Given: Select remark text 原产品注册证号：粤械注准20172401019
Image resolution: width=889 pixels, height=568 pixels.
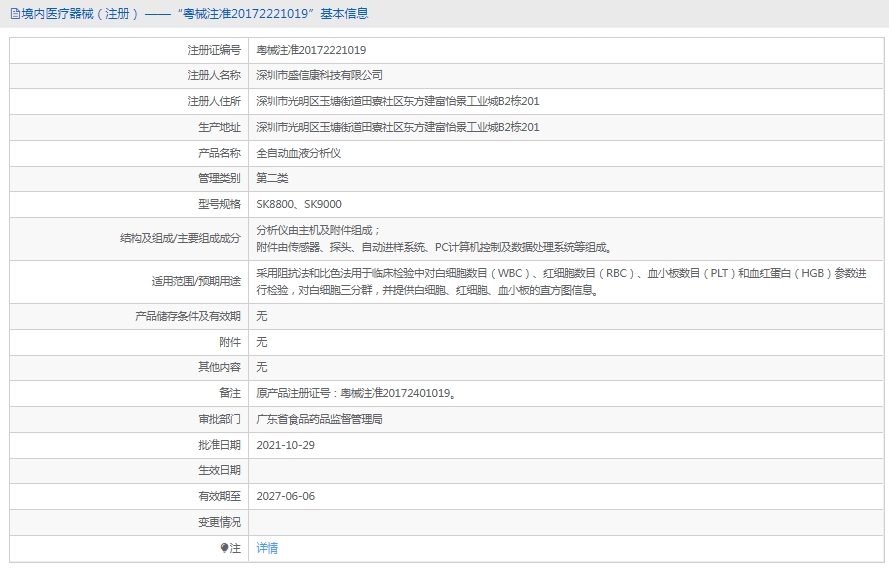Looking at the screenshot, I should [x=356, y=393].
